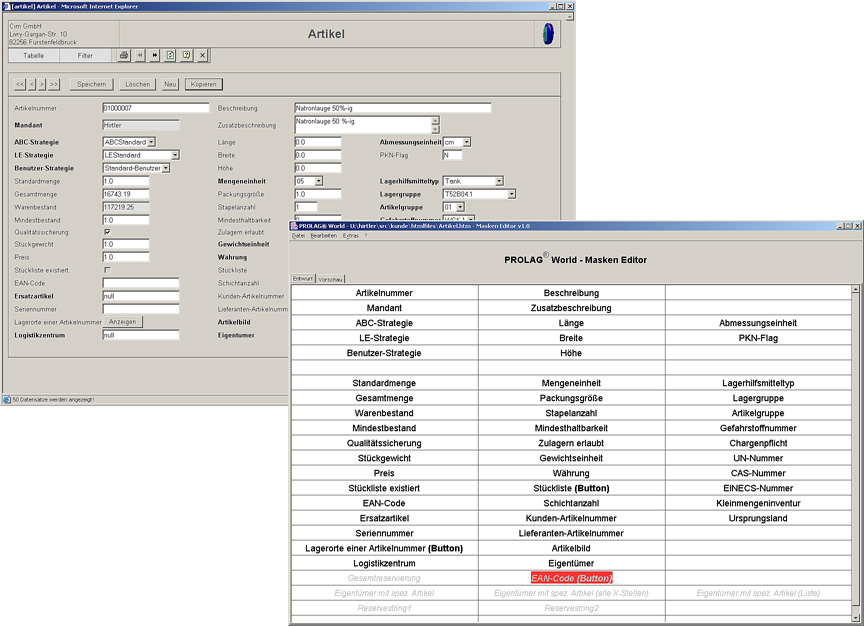Viewport: 864px width, 626px height.
Task: Open the Bearbeiten menu in Masken Editor
Action: (324, 236)
